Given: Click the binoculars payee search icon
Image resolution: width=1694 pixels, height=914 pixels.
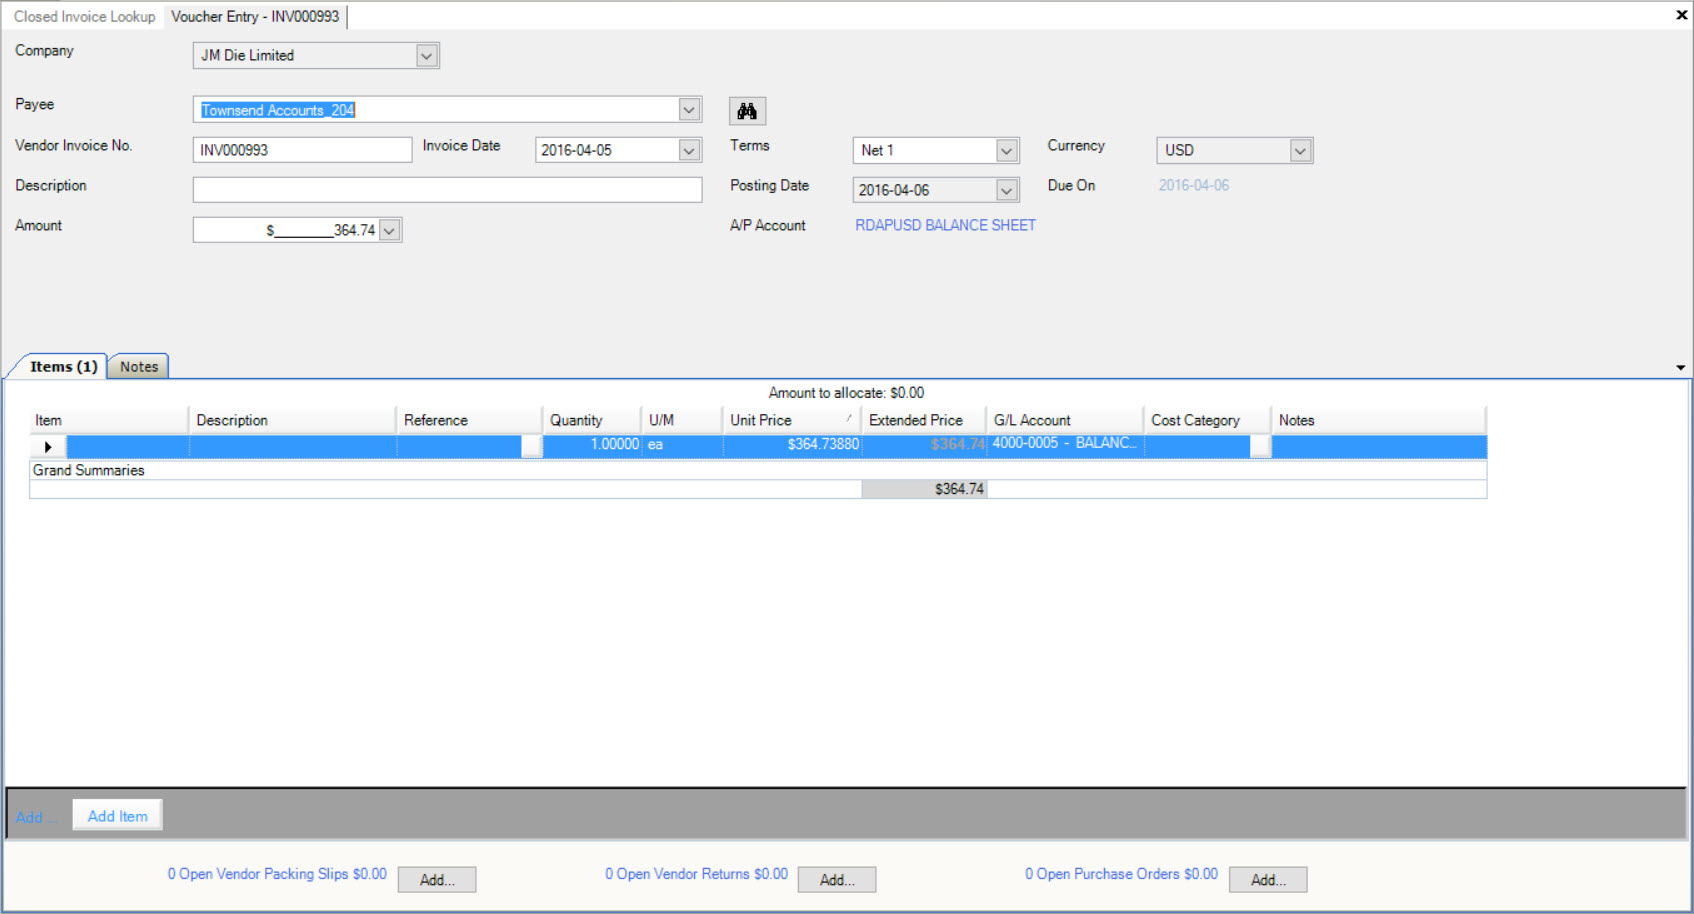Looking at the screenshot, I should click(x=747, y=111).
